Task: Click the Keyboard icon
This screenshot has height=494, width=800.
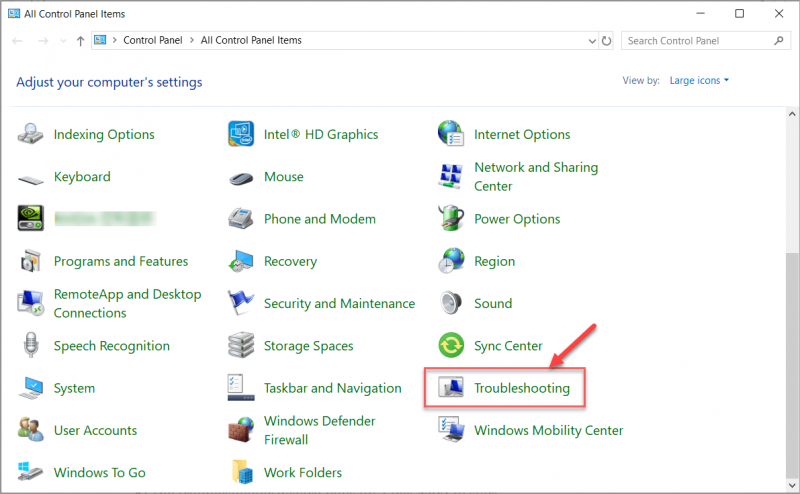Action: pos(30,179)
